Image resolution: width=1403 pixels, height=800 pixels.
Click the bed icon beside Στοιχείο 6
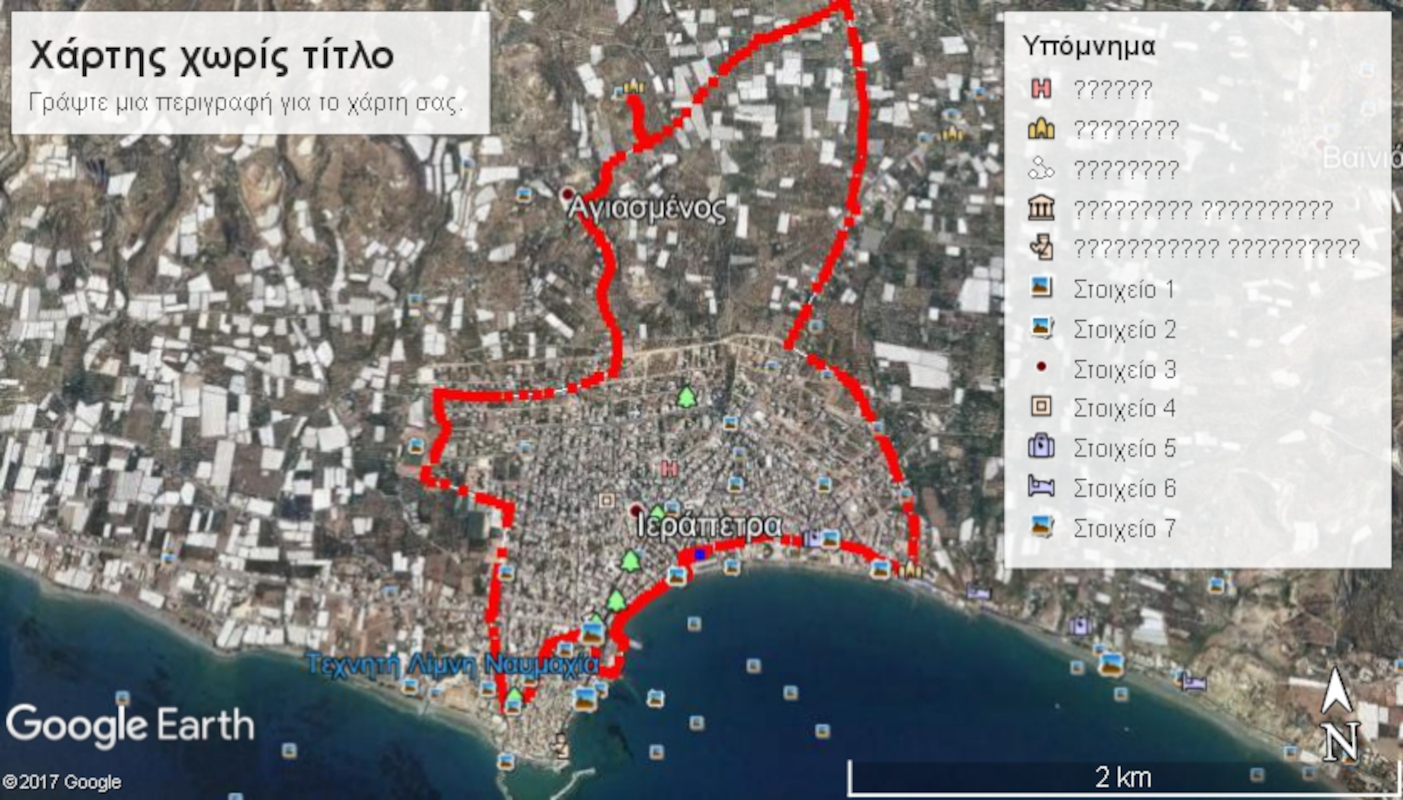click(x=1041, y=488)
